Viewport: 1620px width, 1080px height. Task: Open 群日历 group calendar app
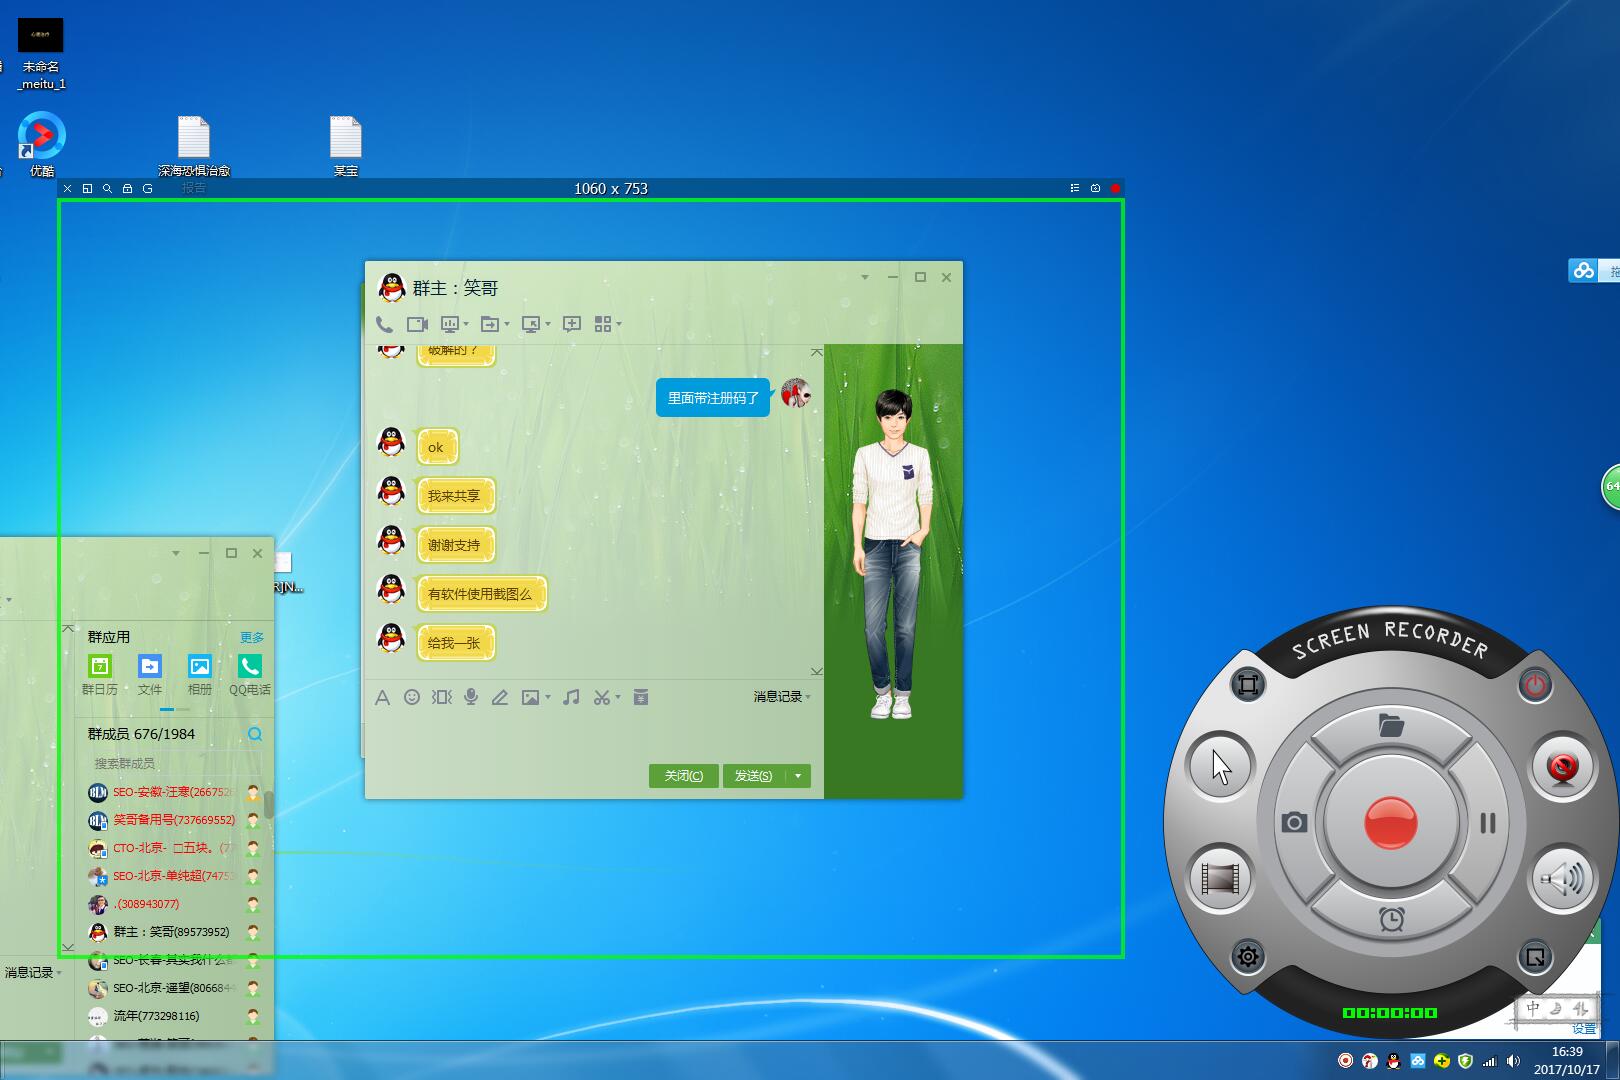pyautogui.click(x=100, y=675)
